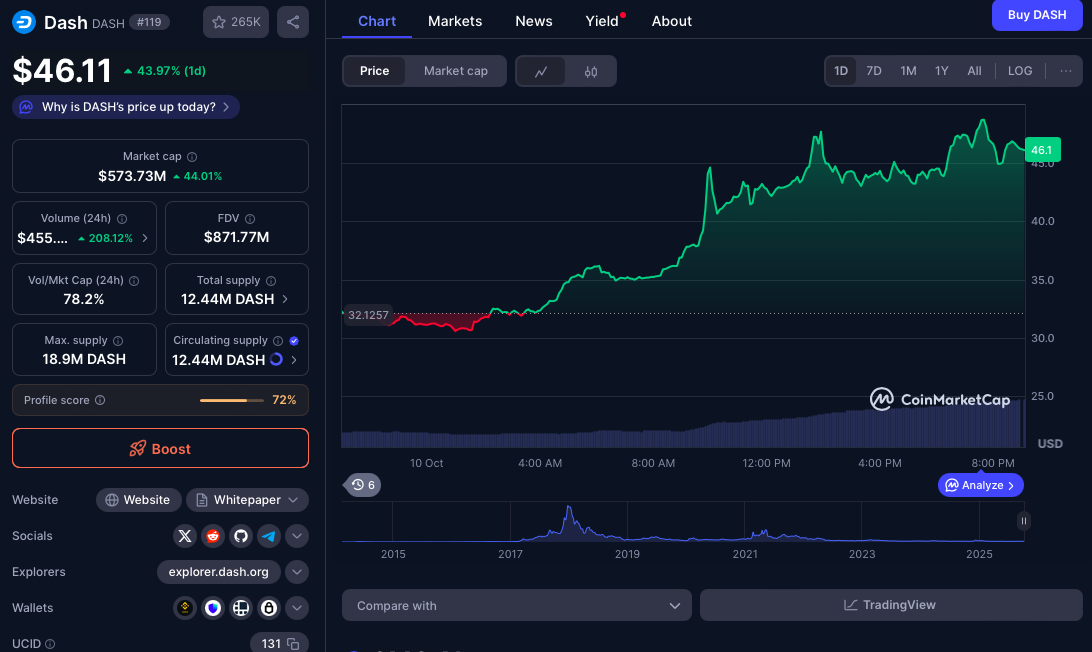Toggle LOG scale on the chart
The width and height of the screenshot is (1092, 652).
click(x=1019, y=71)
